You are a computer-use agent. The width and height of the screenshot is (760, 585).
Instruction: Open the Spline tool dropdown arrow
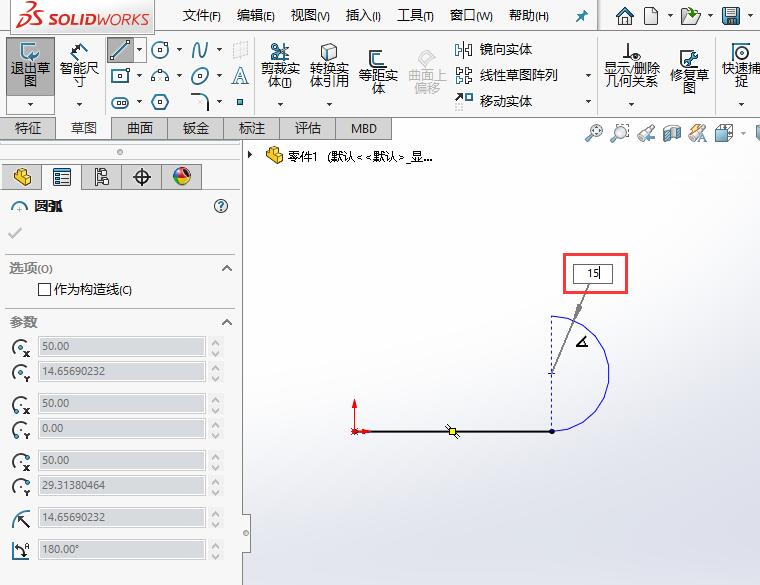tap(220, 49)
